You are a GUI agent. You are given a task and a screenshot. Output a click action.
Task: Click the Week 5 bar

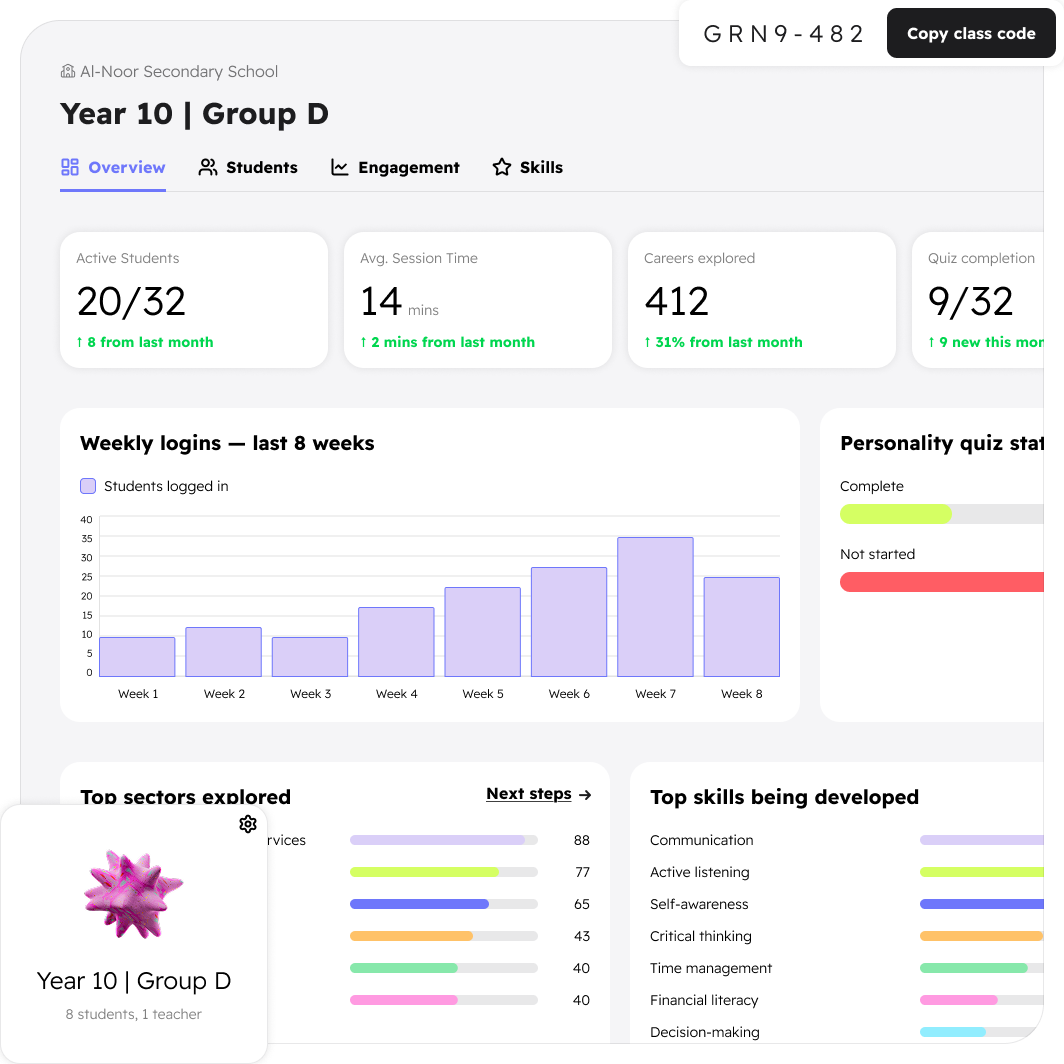coord(482,632)
